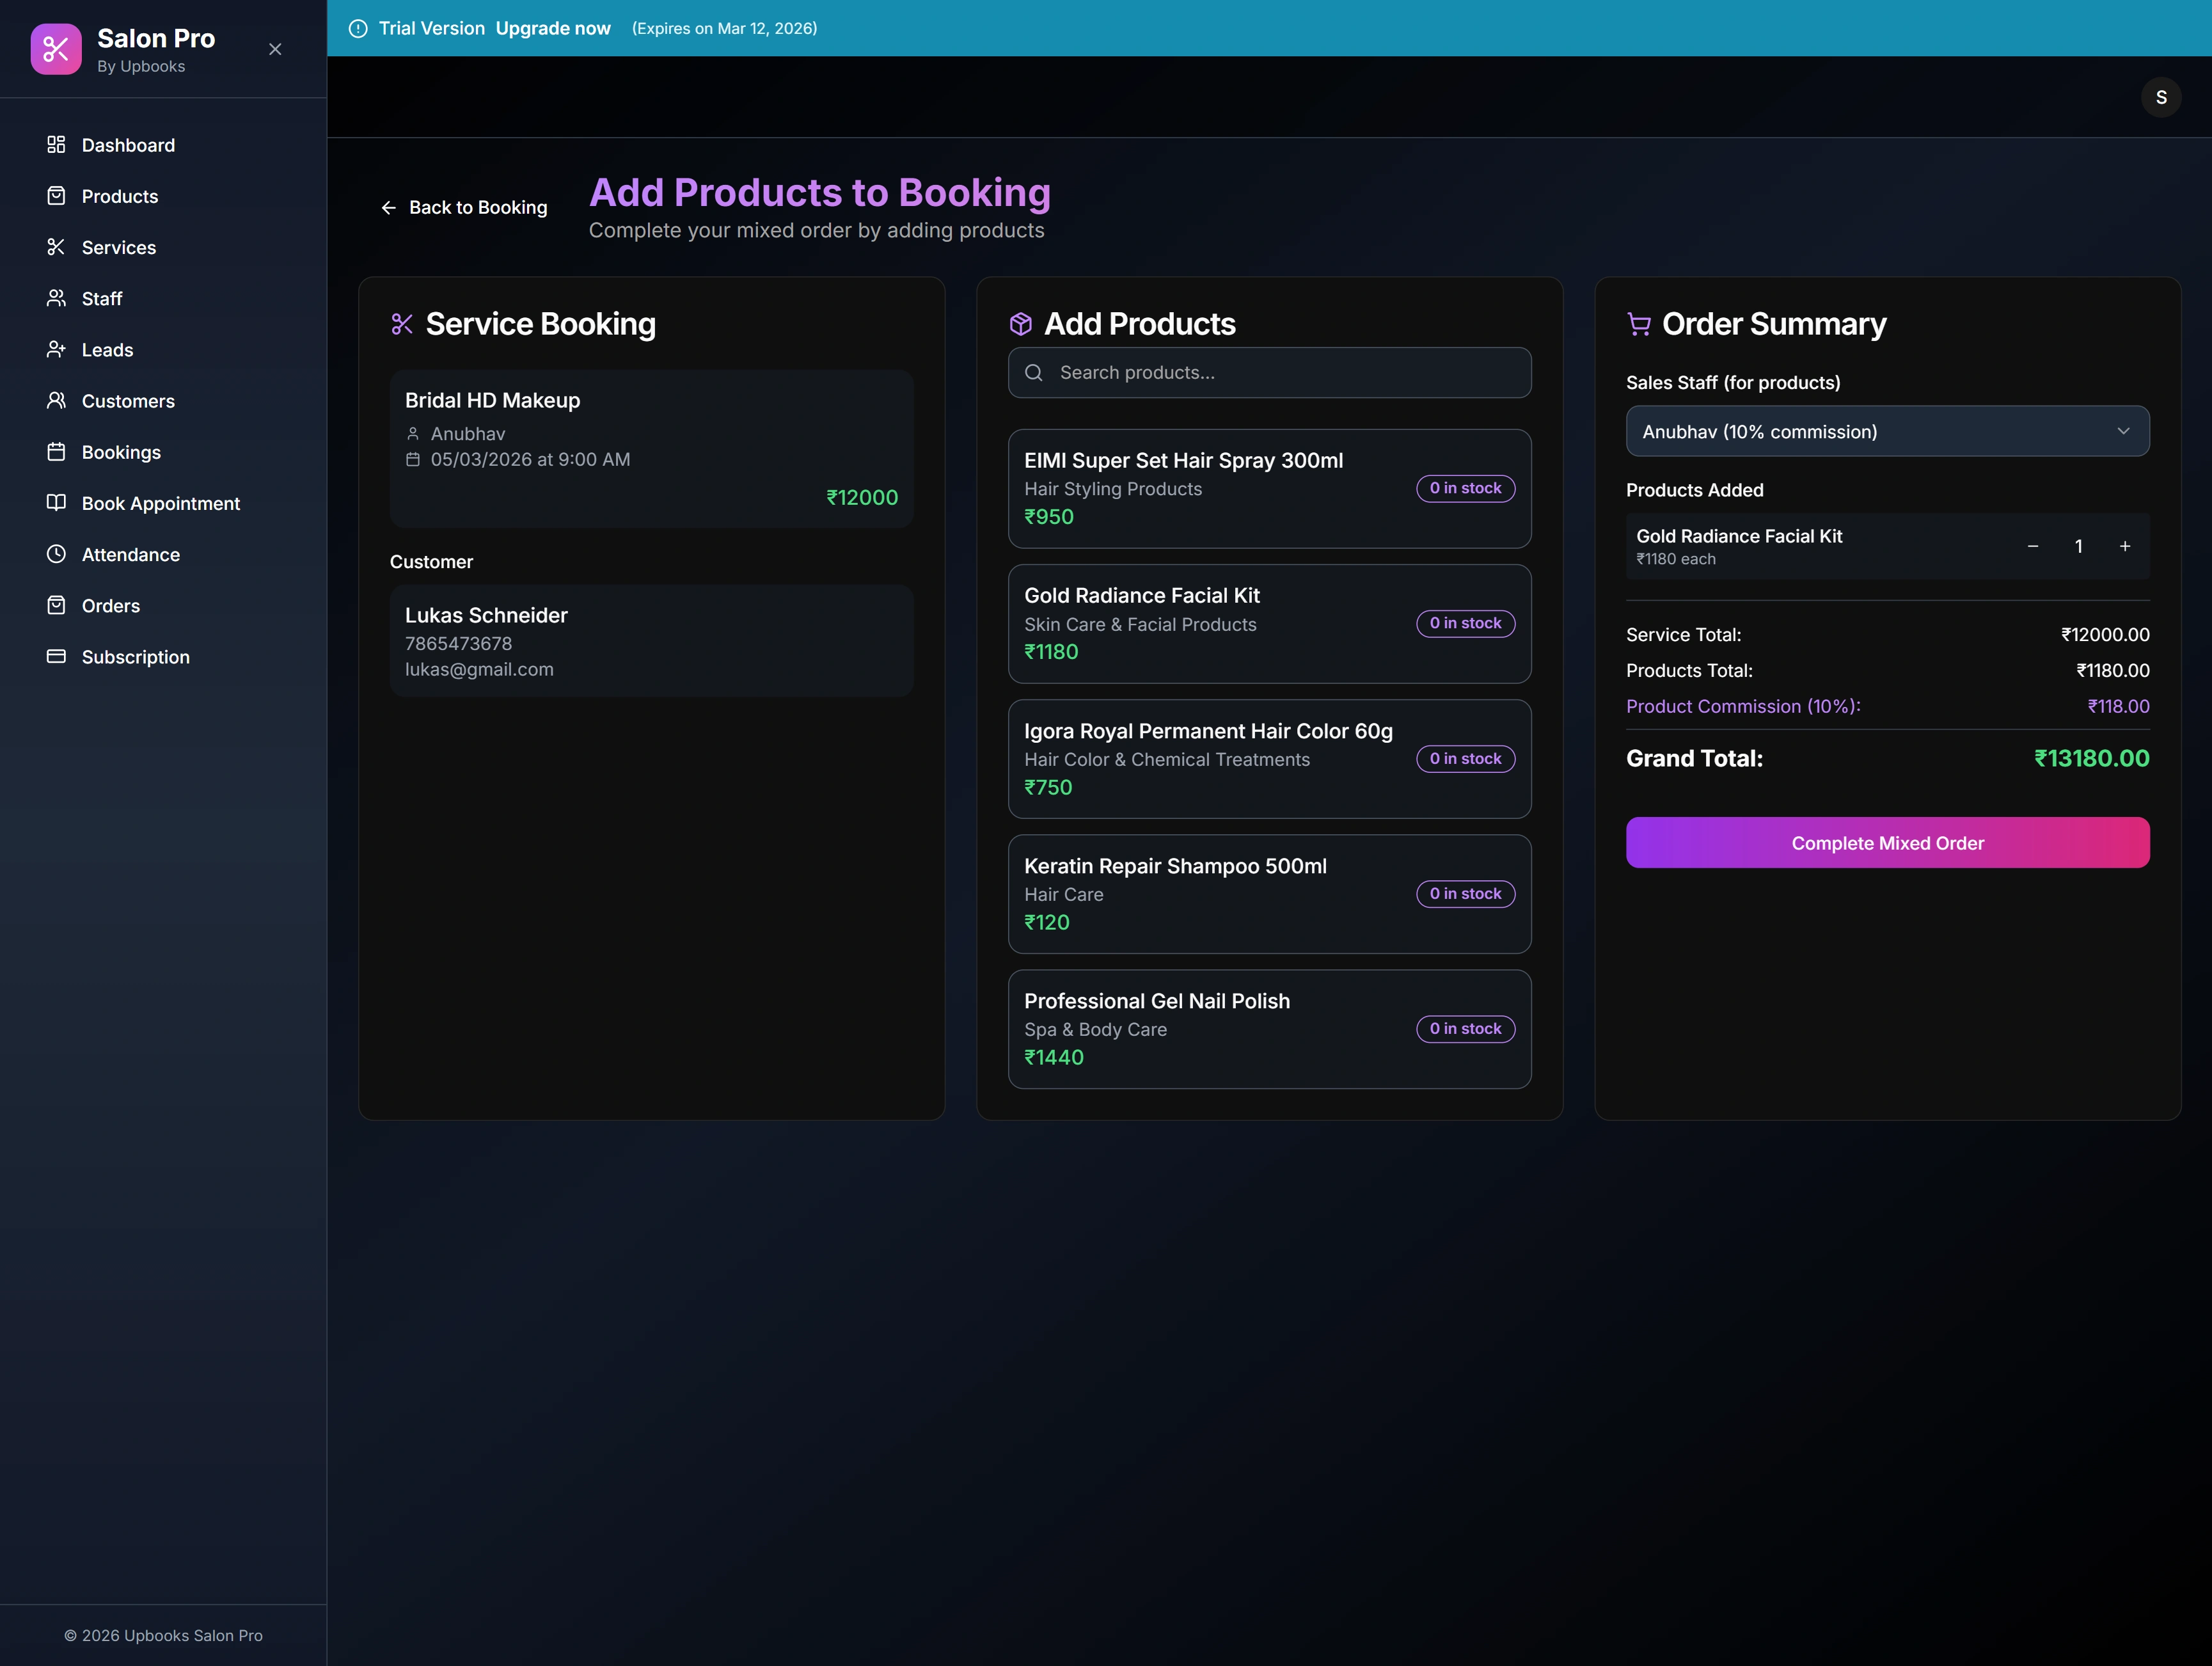Open the profile avatar in the top bar

click(x=2161, y=96)
